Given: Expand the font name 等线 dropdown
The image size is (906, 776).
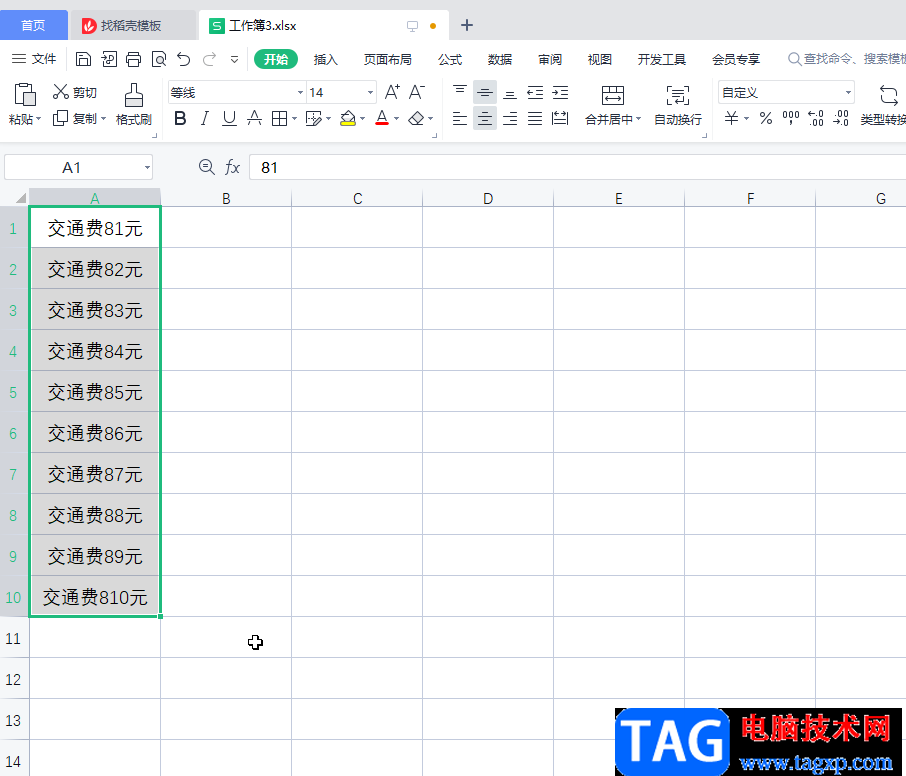Looking at the screenshot, I should (x=300, y=92).
